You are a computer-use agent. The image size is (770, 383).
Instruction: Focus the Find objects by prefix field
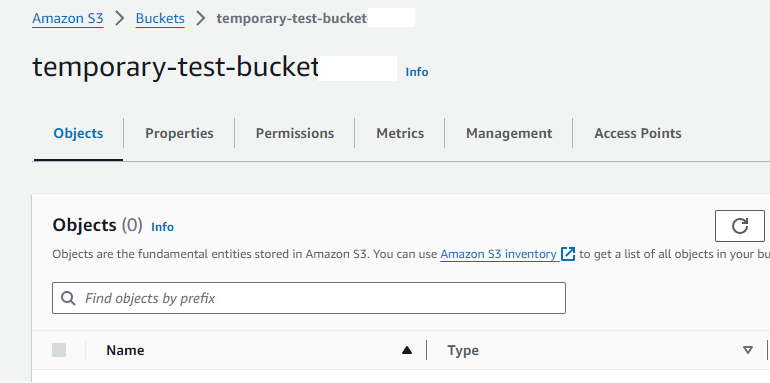click(309, 298)
